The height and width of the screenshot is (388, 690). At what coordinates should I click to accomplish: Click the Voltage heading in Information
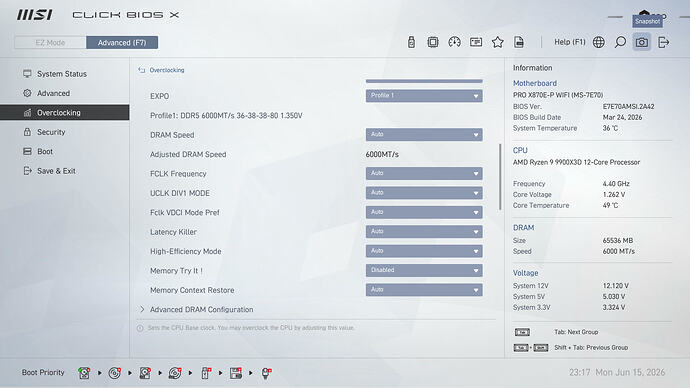[525, 273]
